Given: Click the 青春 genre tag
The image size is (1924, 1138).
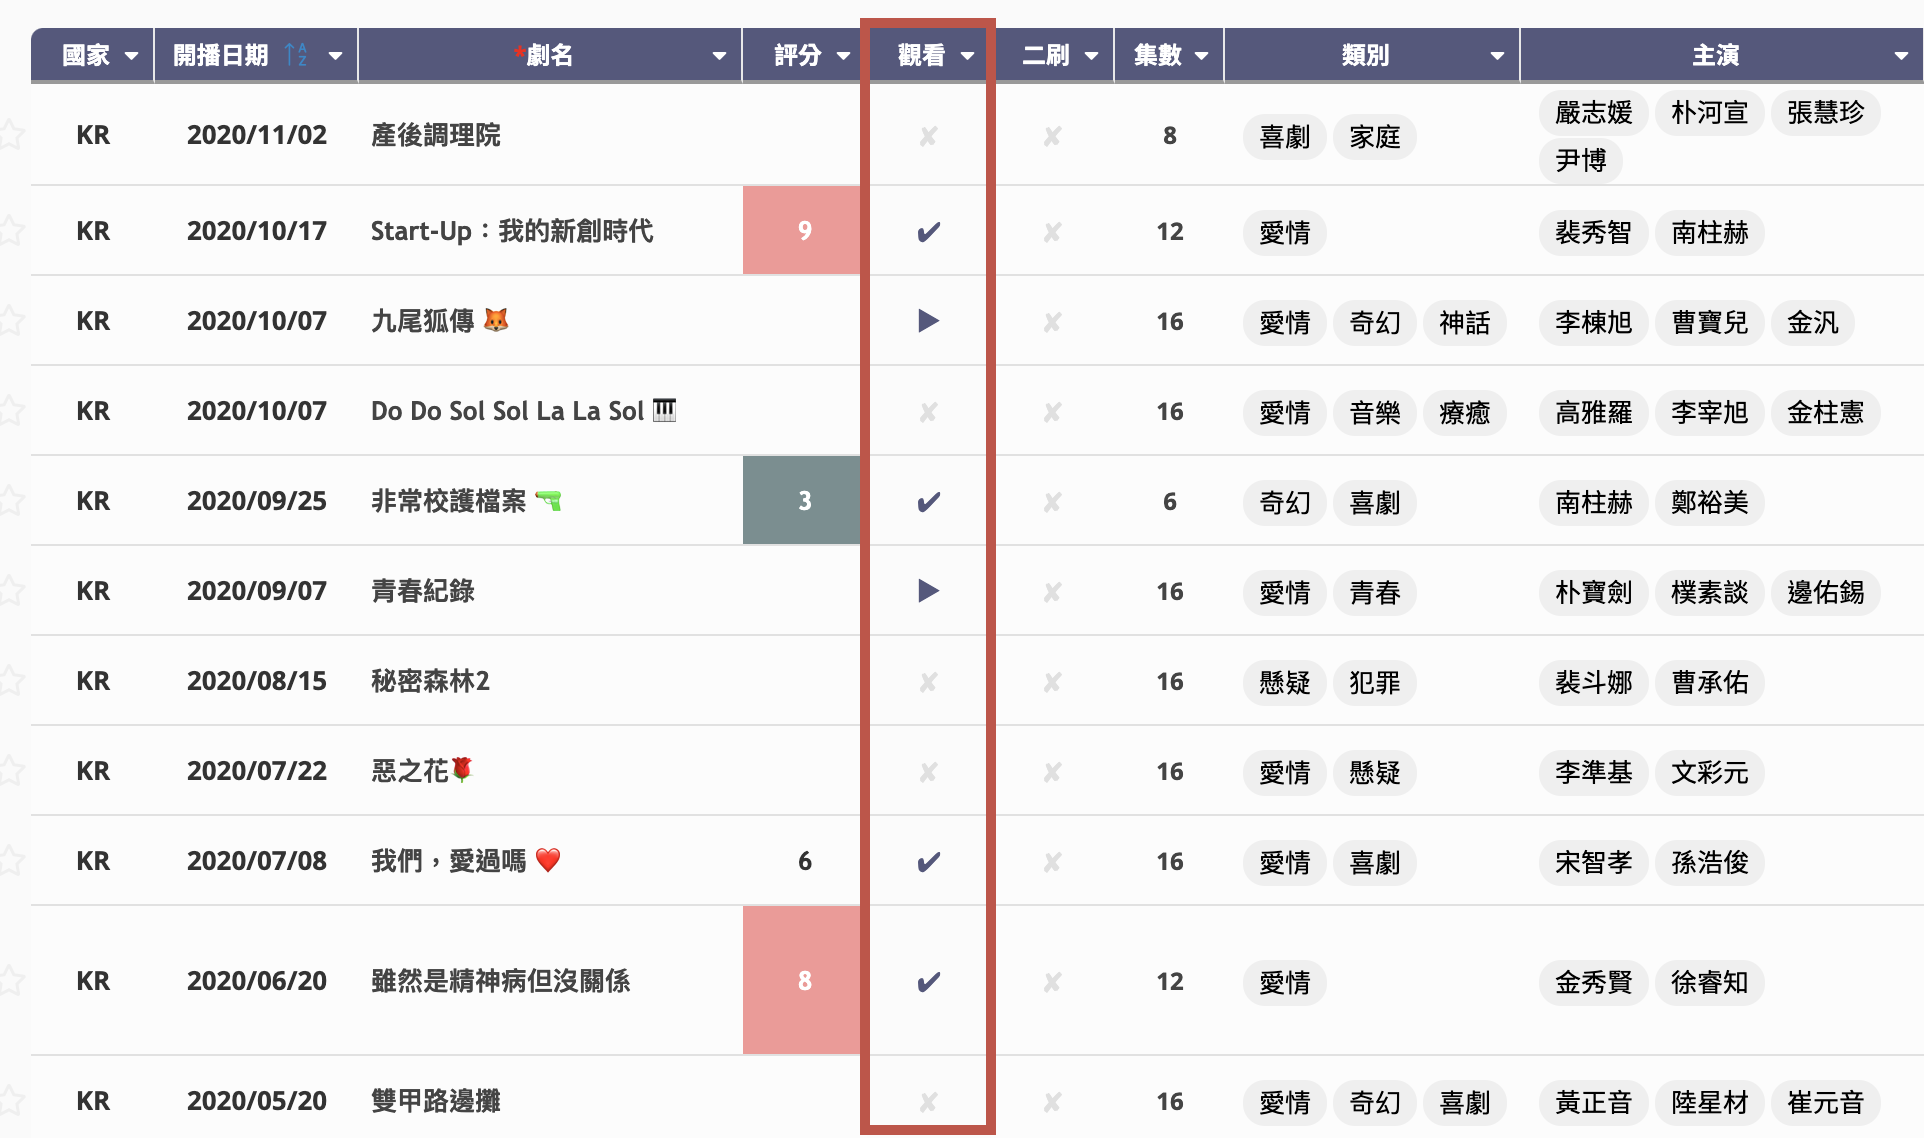Looking at the screenshot, I should (1375, 593).
